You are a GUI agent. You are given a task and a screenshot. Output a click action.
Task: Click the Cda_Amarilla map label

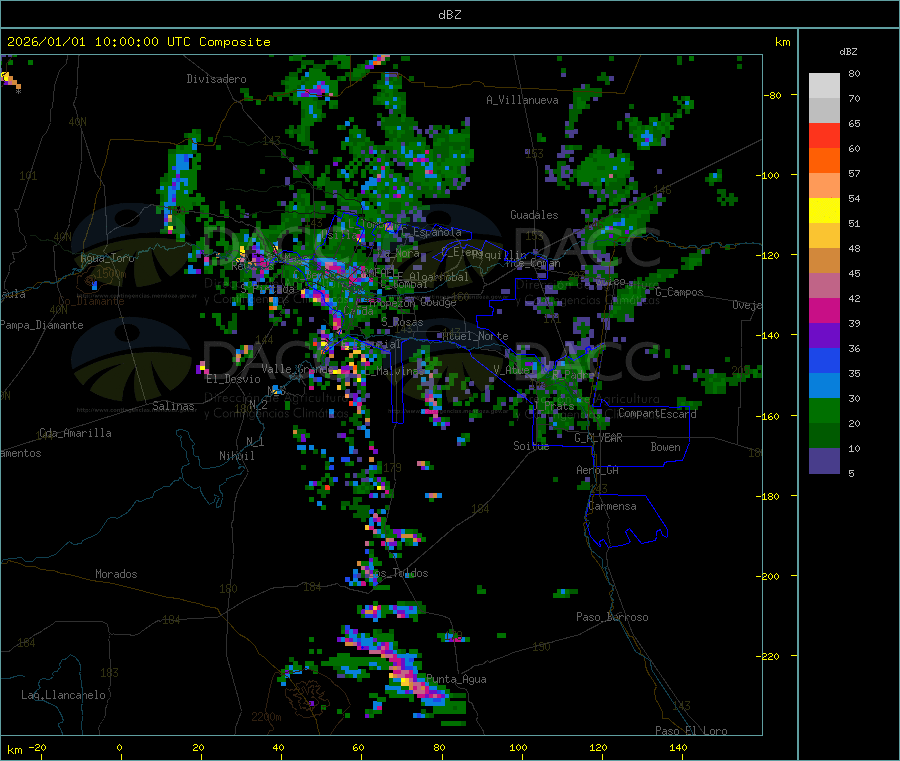point(75,433)
